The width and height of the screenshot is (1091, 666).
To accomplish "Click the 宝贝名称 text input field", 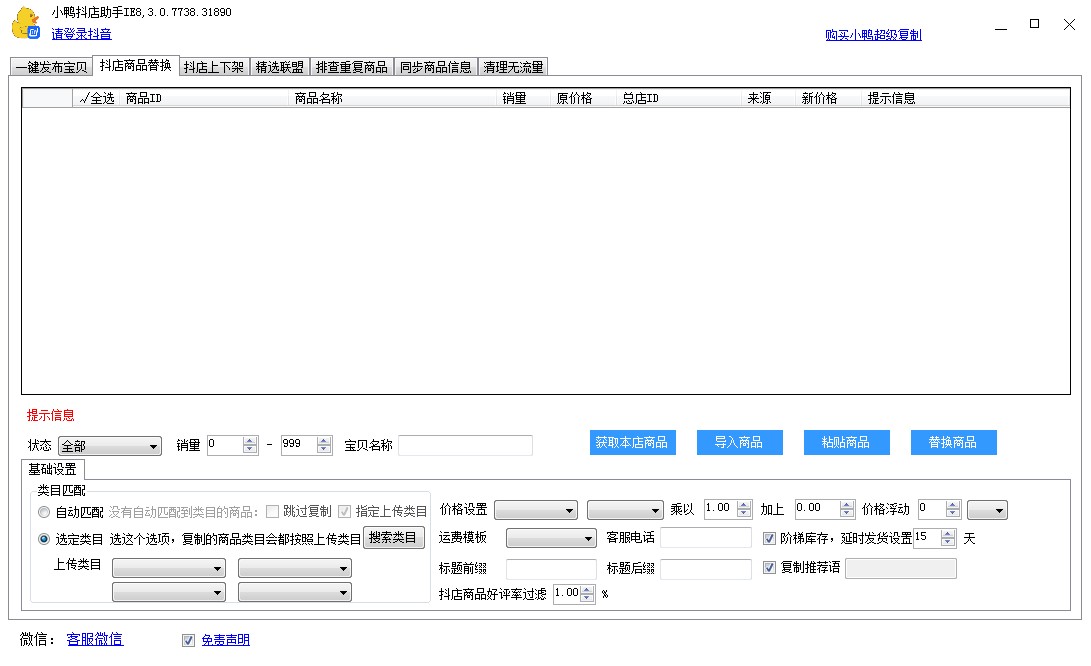I will click(x=465, y=446).
